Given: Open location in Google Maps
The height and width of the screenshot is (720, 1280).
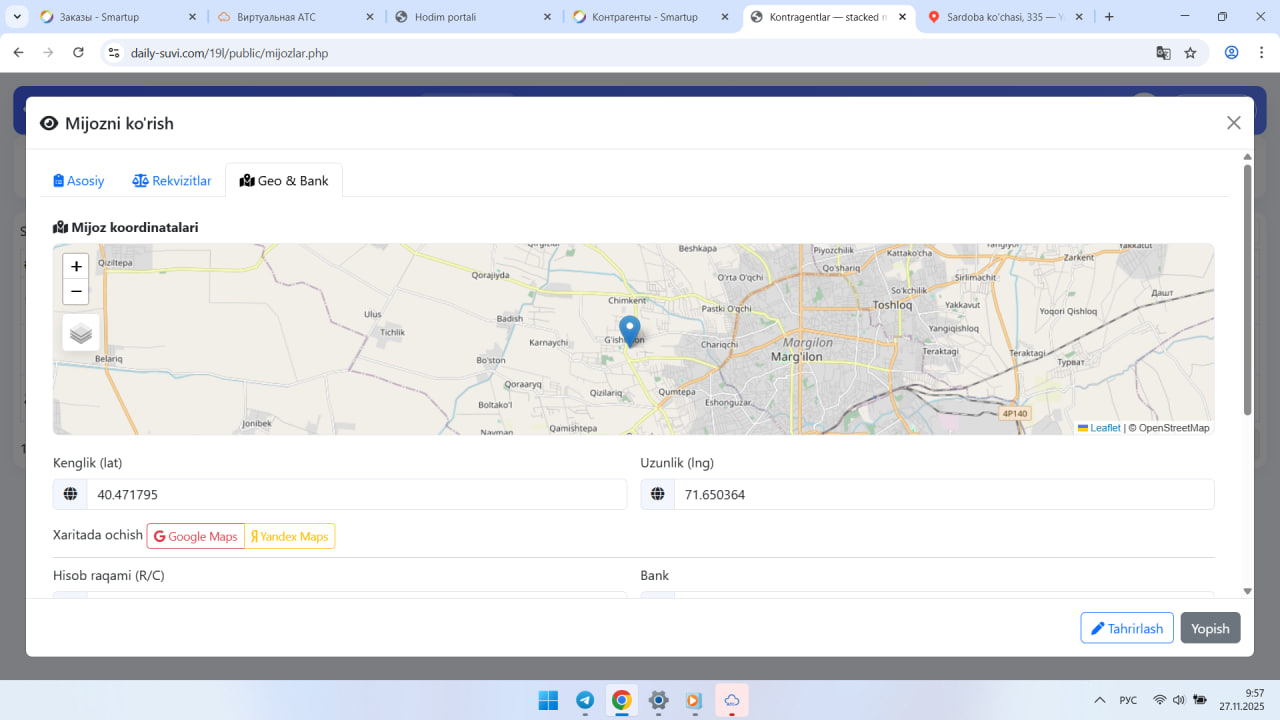Looking at the screenshot, I should coord(196,536).
